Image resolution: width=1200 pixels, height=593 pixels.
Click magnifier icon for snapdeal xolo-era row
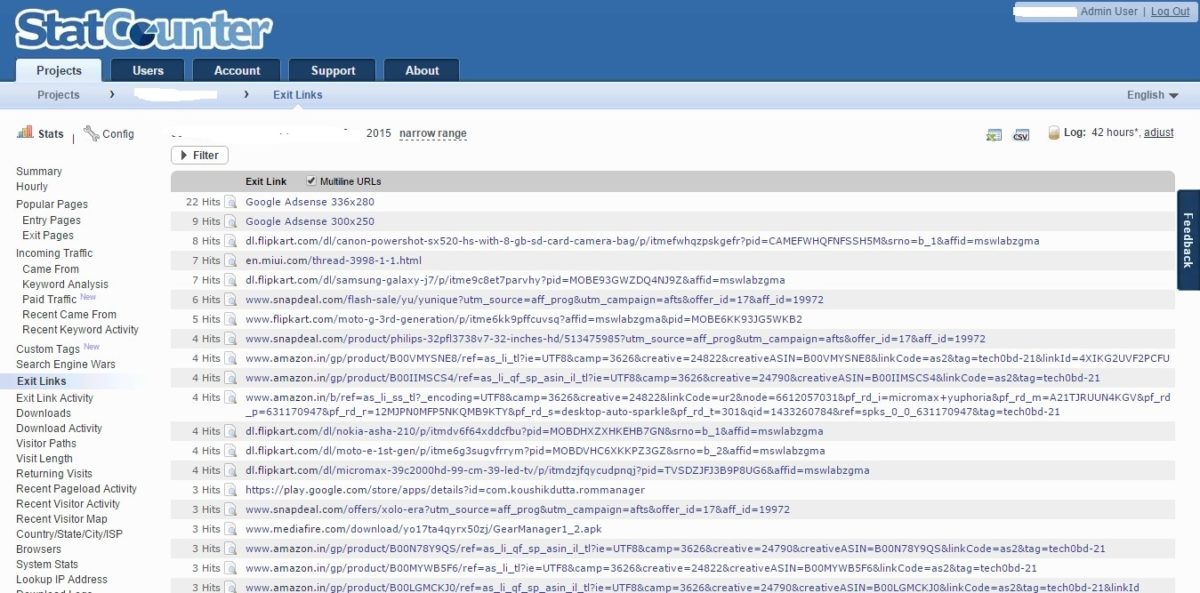point(230,510)
